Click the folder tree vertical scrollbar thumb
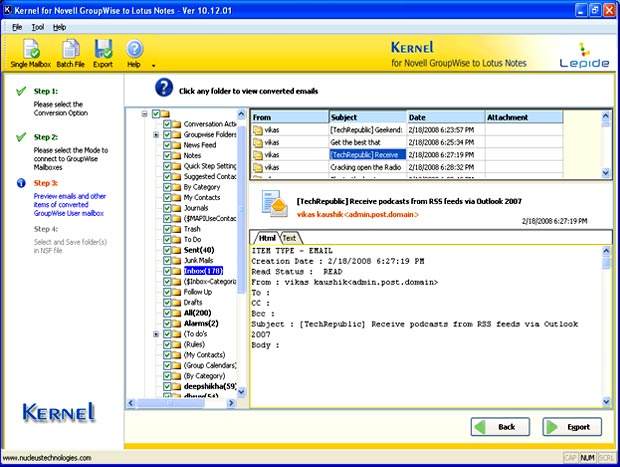This screenshot has height=467, width=620. click(x=241, y=210)
